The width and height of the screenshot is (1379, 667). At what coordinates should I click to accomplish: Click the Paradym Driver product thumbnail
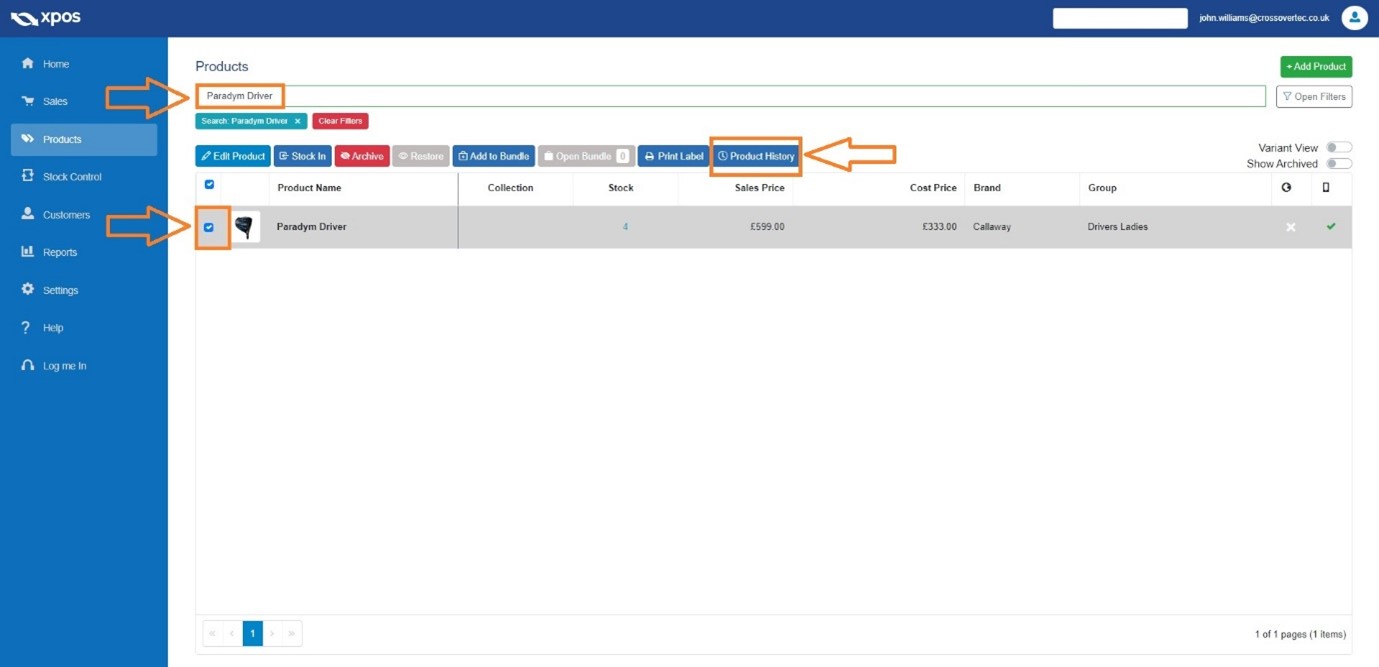244,227
